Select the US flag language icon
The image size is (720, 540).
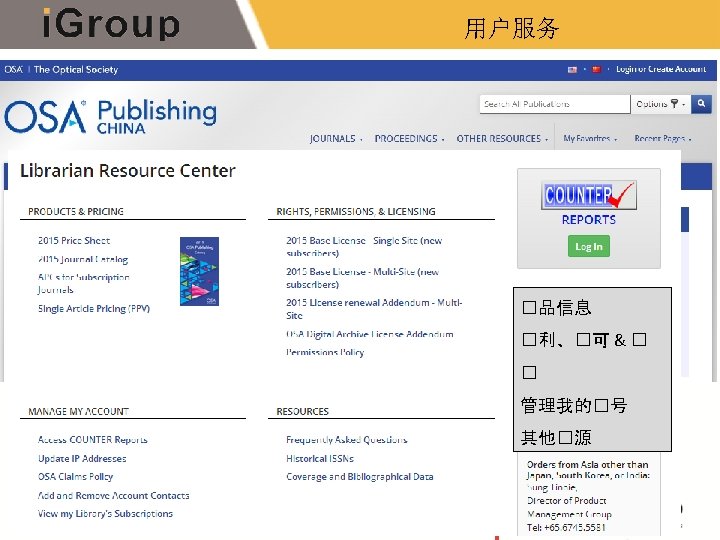[572, 70]
